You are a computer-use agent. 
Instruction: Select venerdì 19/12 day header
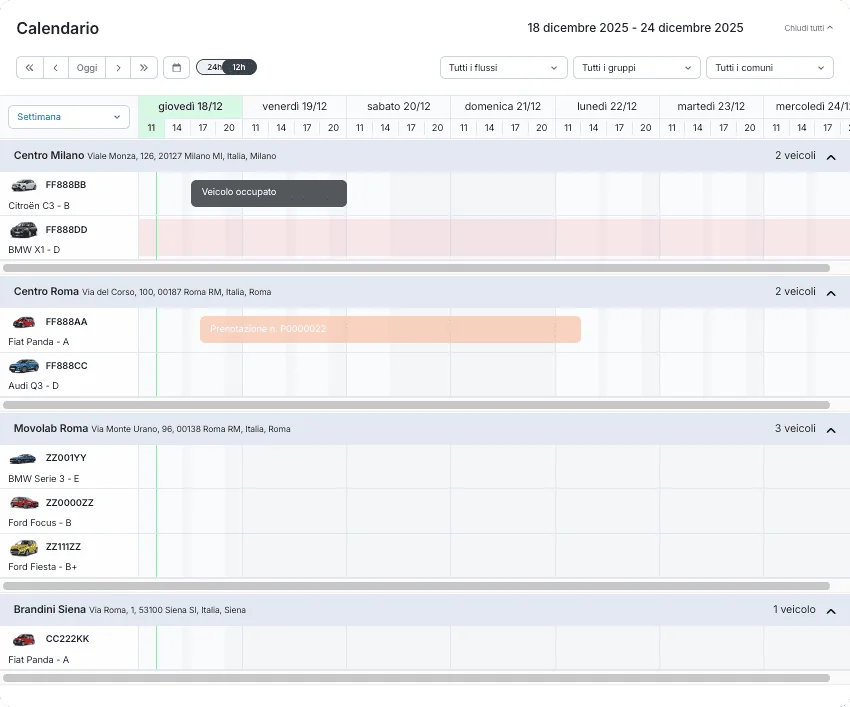294,107
